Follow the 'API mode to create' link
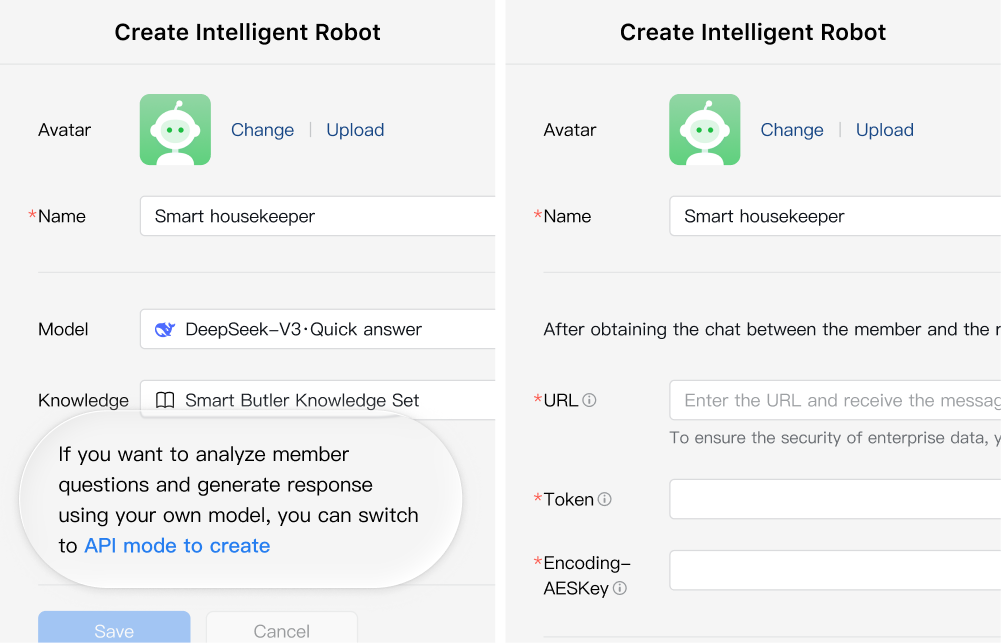 [x=177, y=546]
